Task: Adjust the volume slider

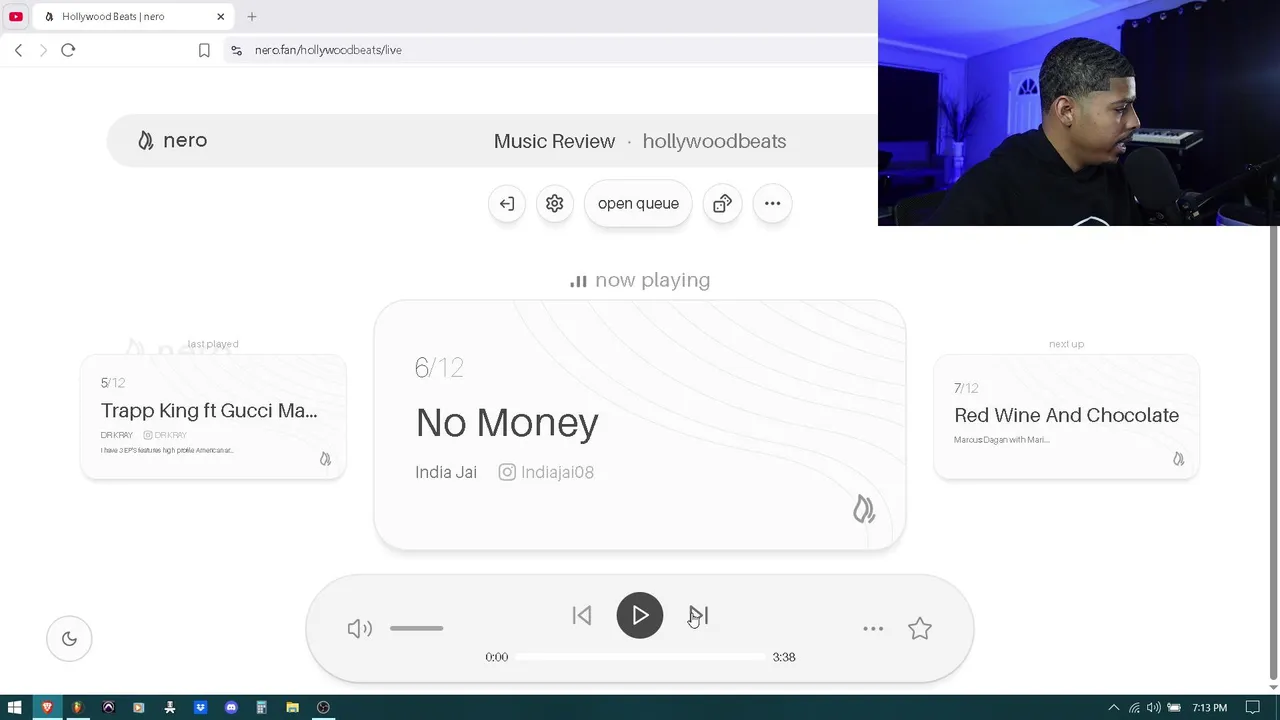Action: (x=416, y=628)
